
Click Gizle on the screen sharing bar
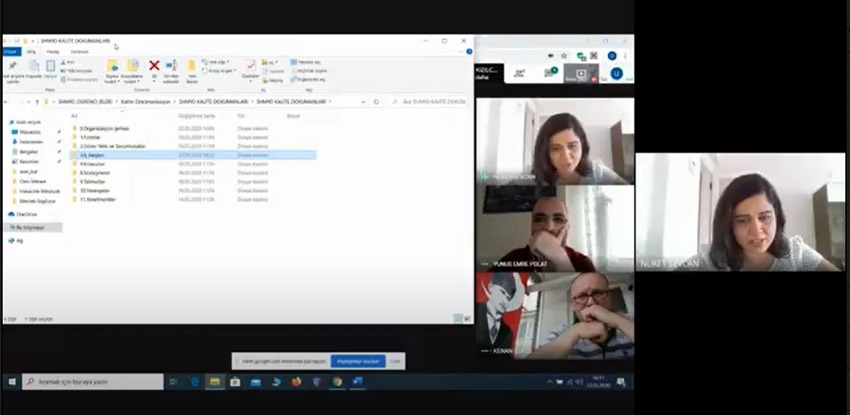396,360
